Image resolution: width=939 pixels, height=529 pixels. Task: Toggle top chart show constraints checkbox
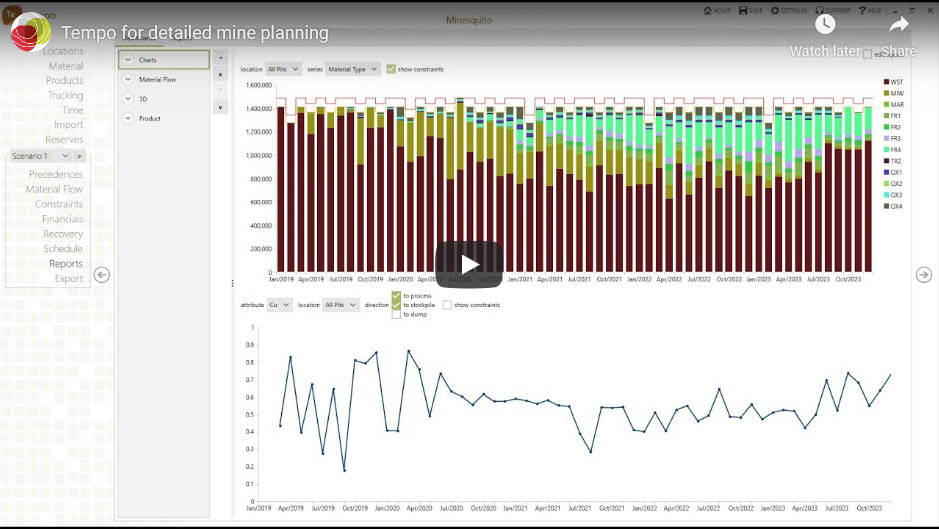pyautogui.click(x=391, y=69)
